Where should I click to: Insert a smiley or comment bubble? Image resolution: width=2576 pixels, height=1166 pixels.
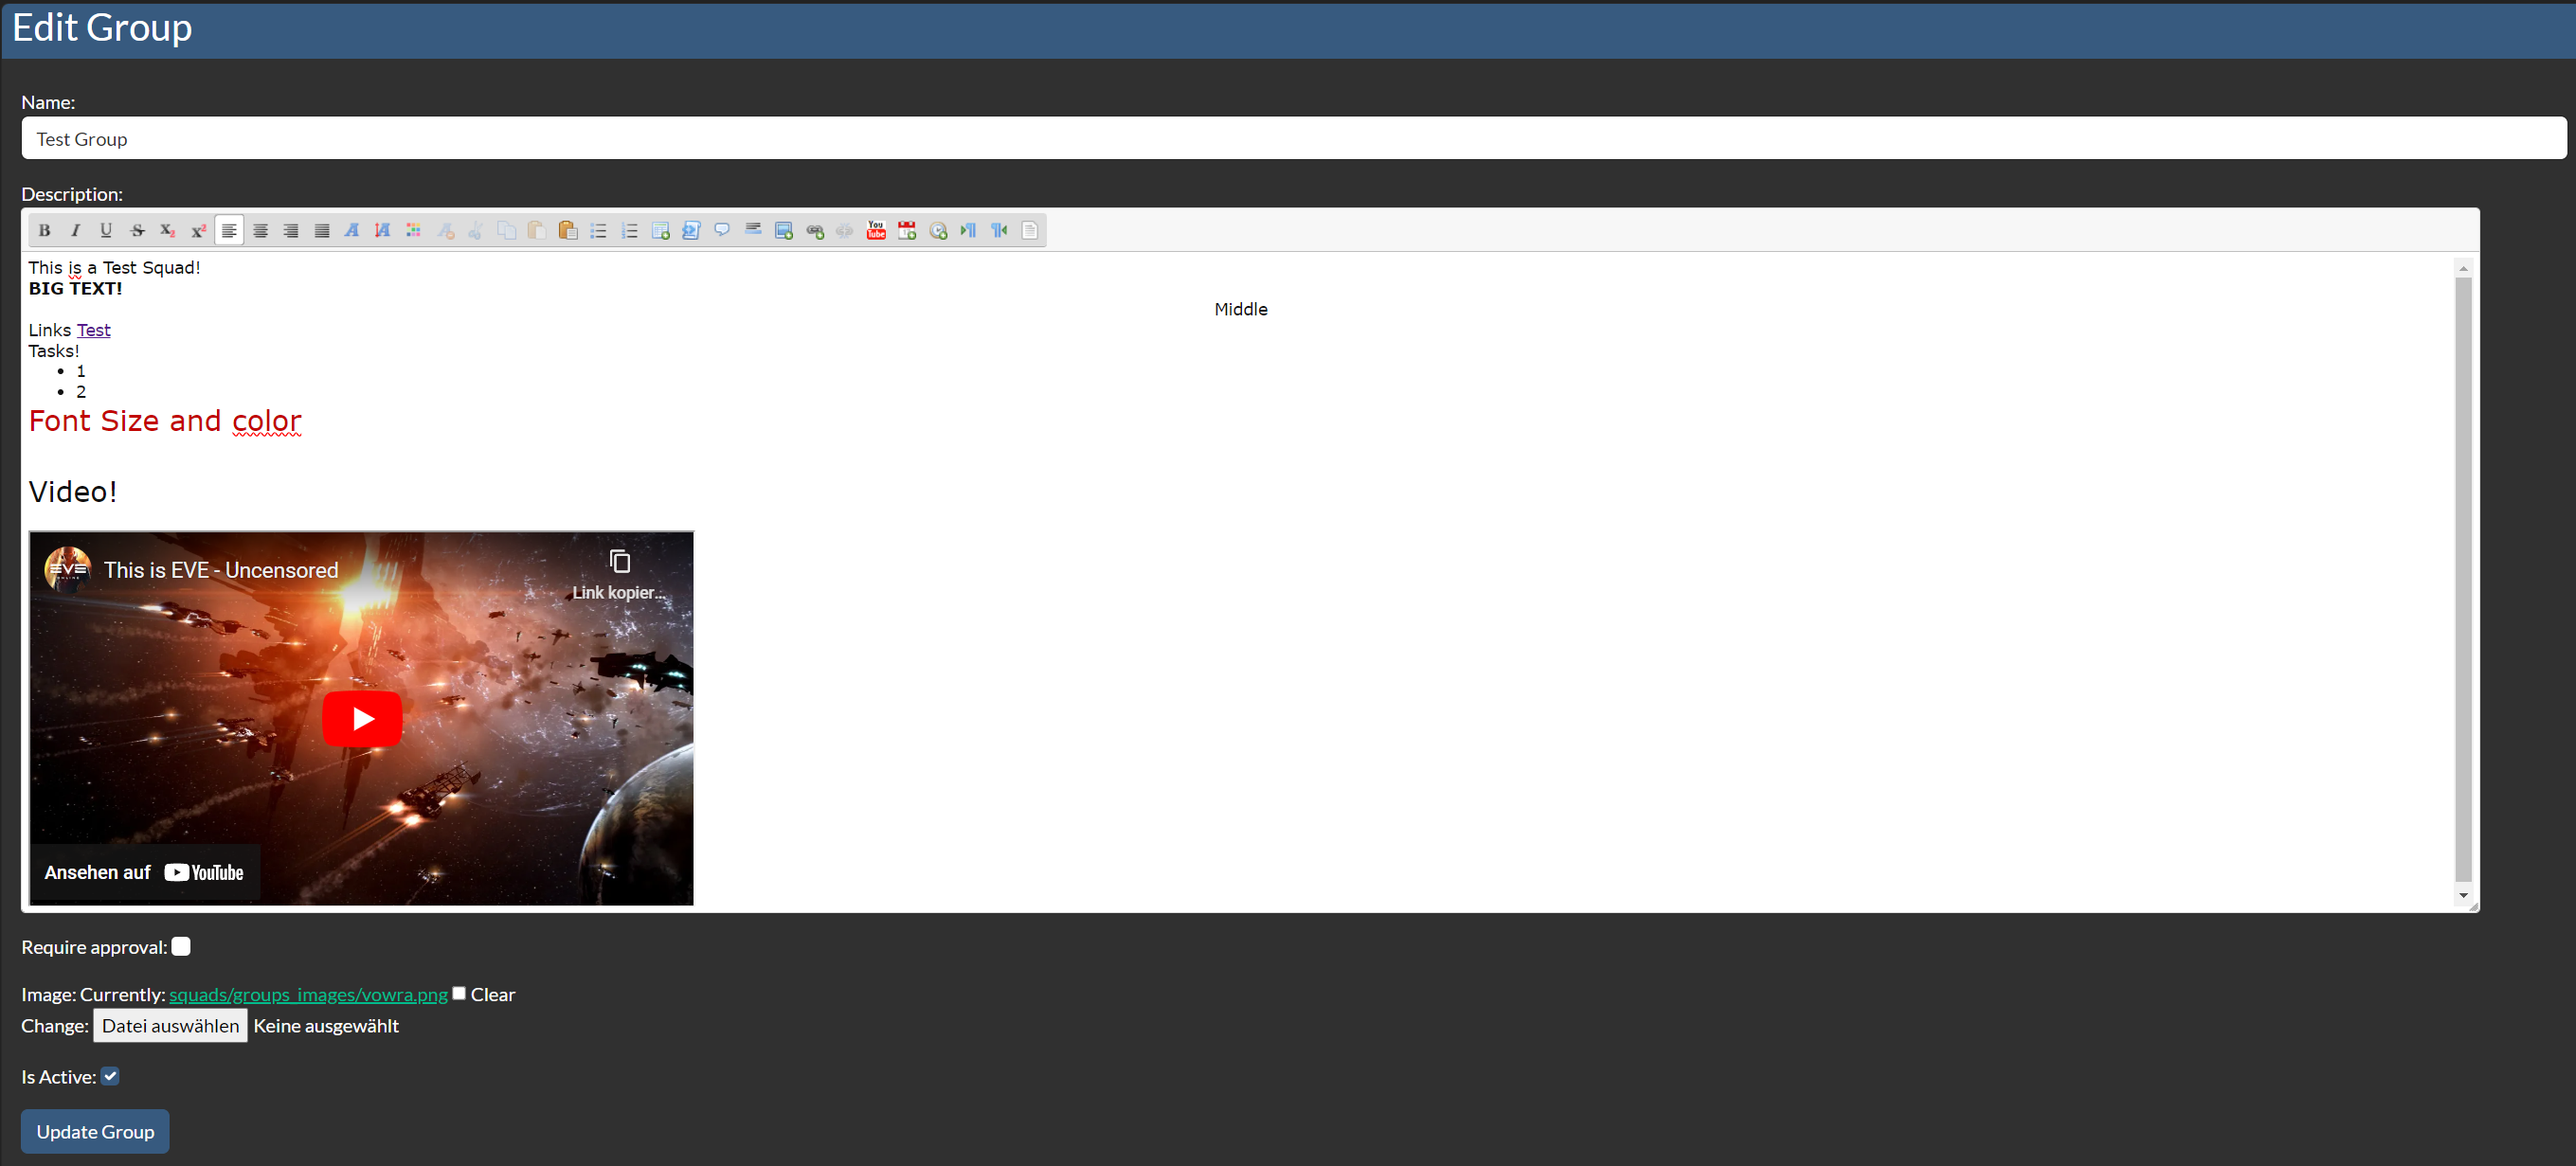(x=722, y=230)
